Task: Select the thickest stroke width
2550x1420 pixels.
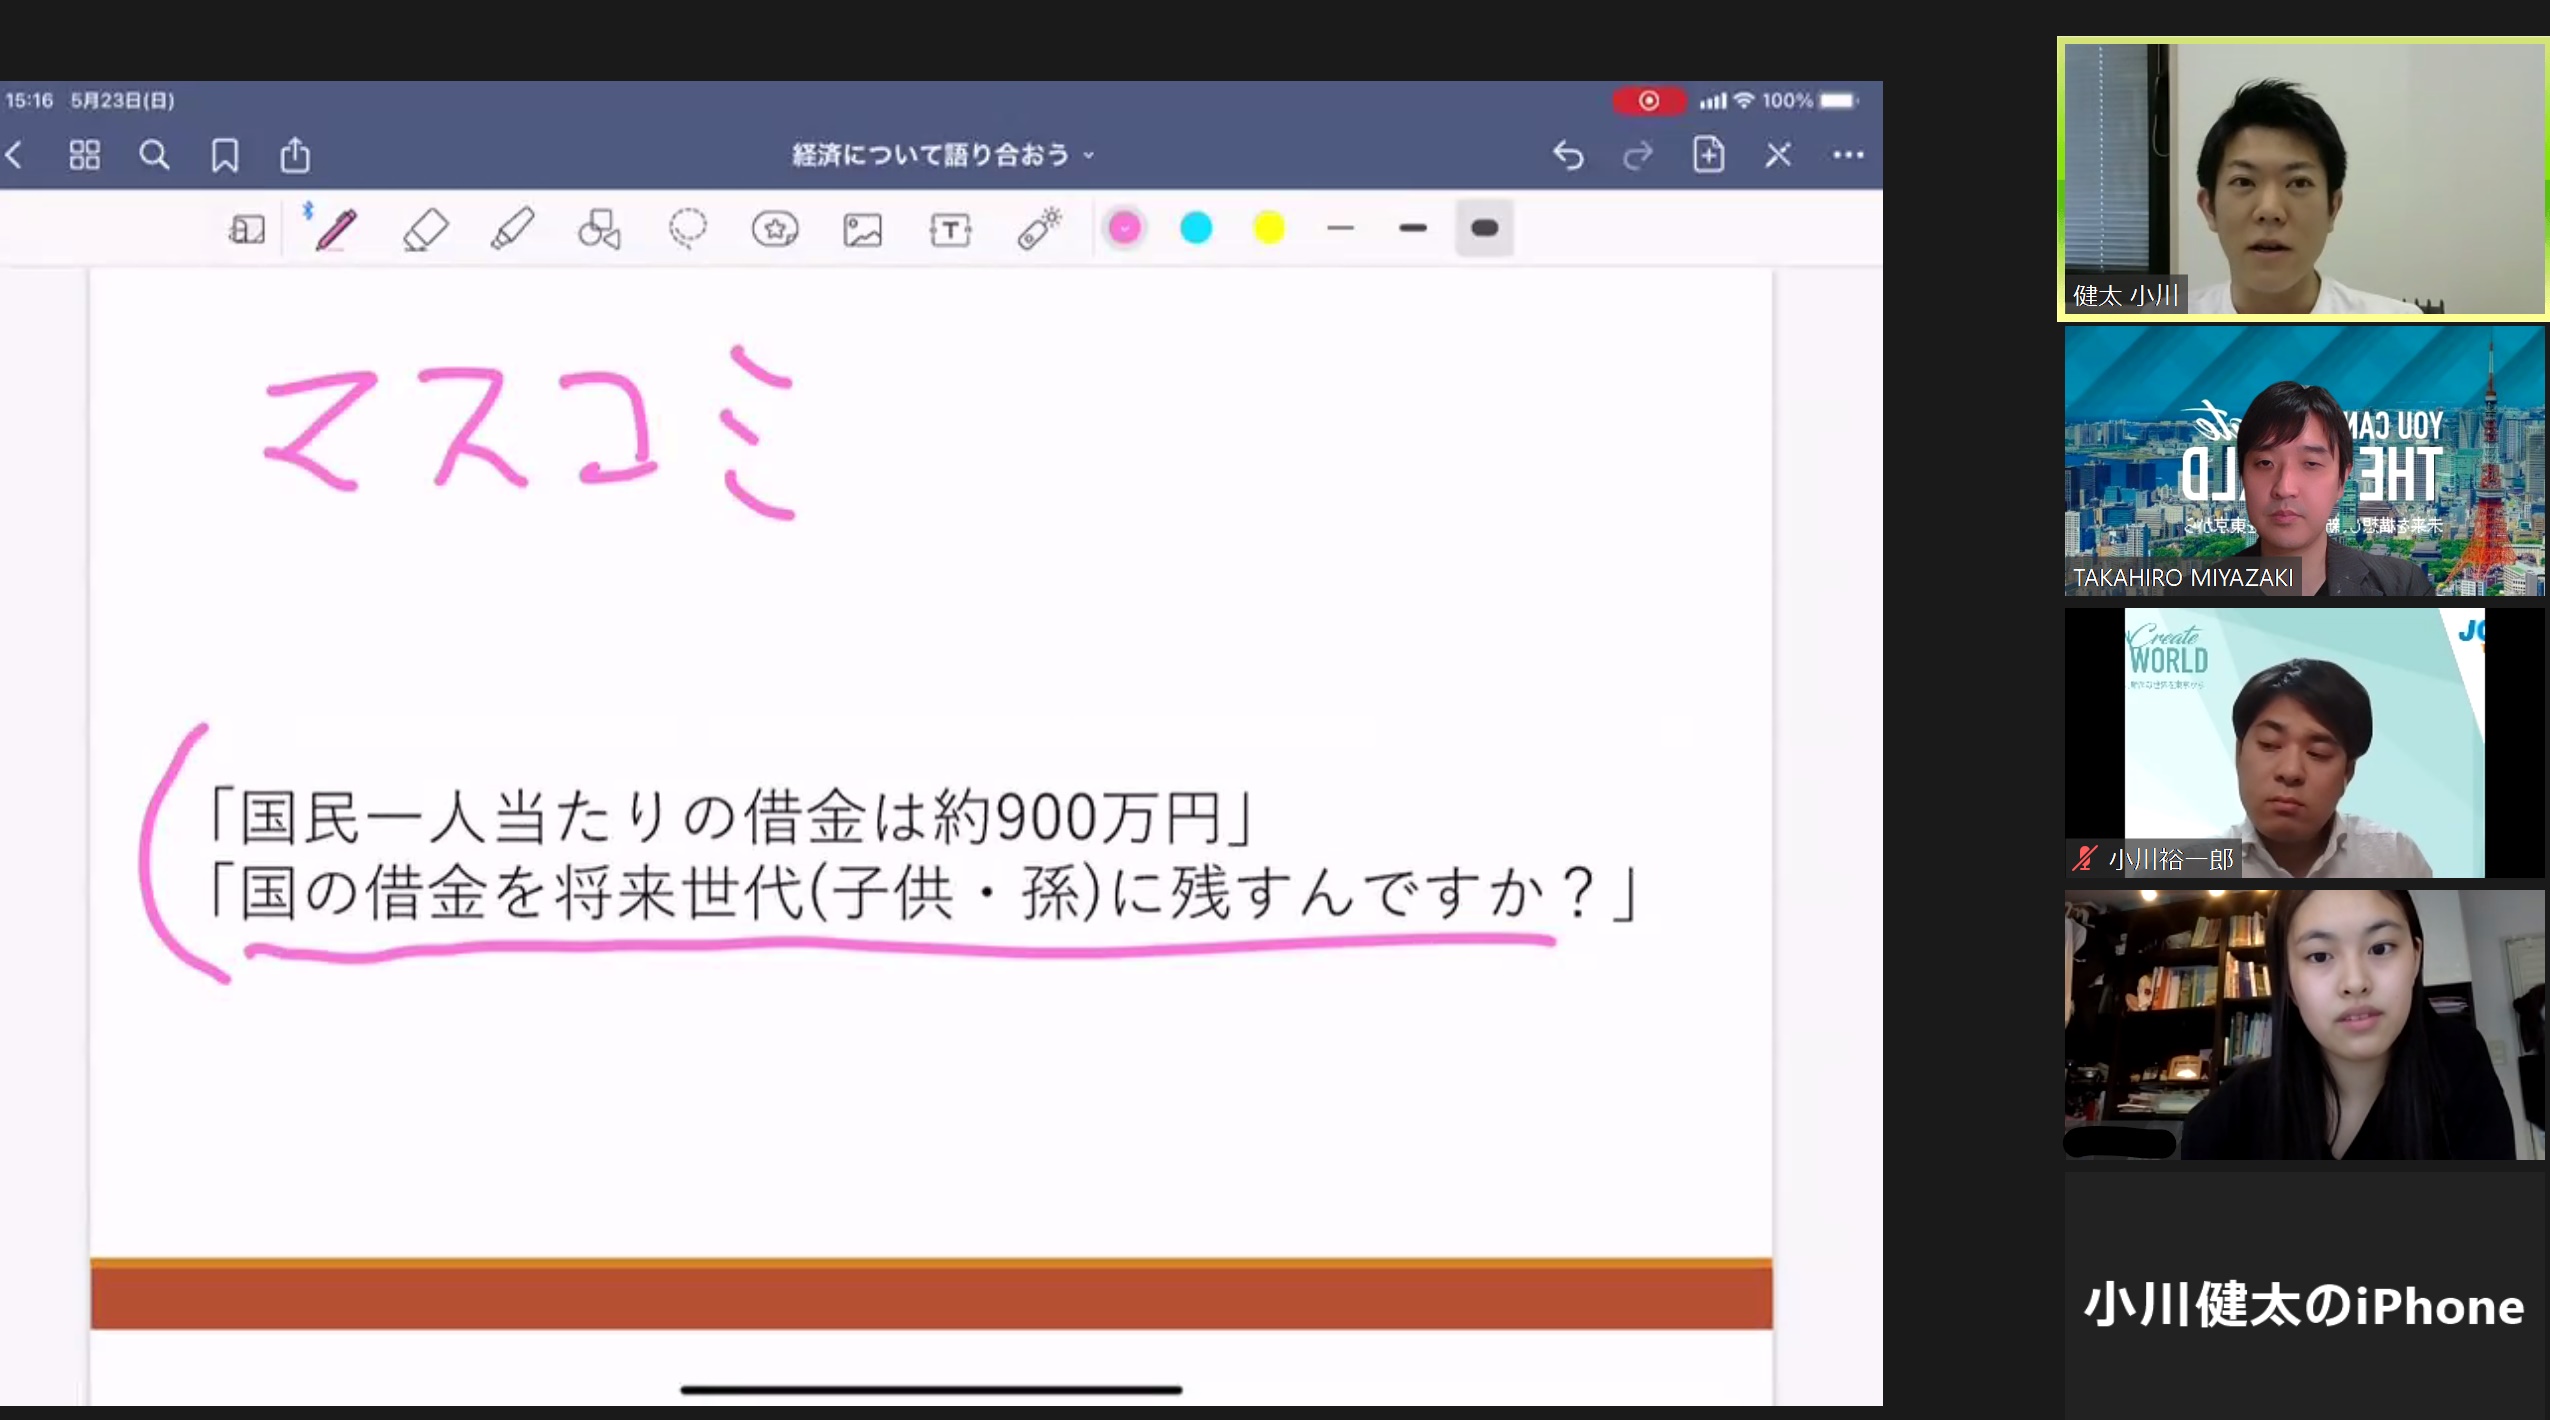Action: pyautogui.click(x=1485, y=229)
